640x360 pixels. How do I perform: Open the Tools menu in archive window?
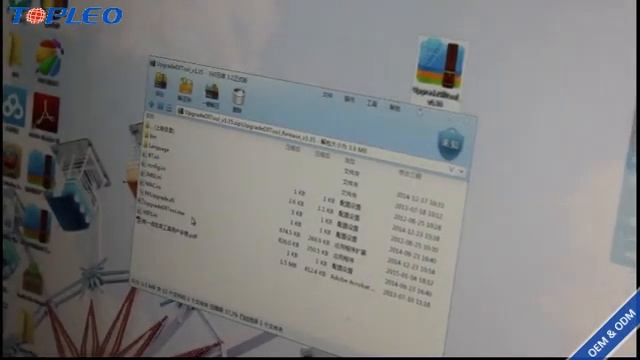371,104
